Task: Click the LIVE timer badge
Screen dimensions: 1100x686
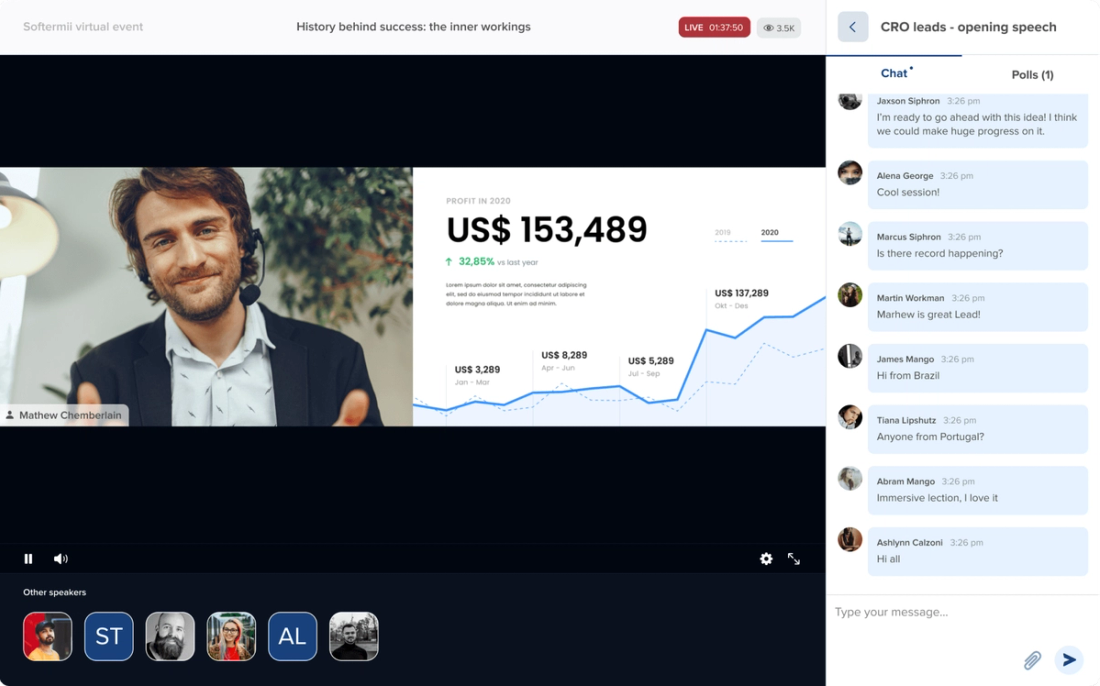Action: click(714, 27)
